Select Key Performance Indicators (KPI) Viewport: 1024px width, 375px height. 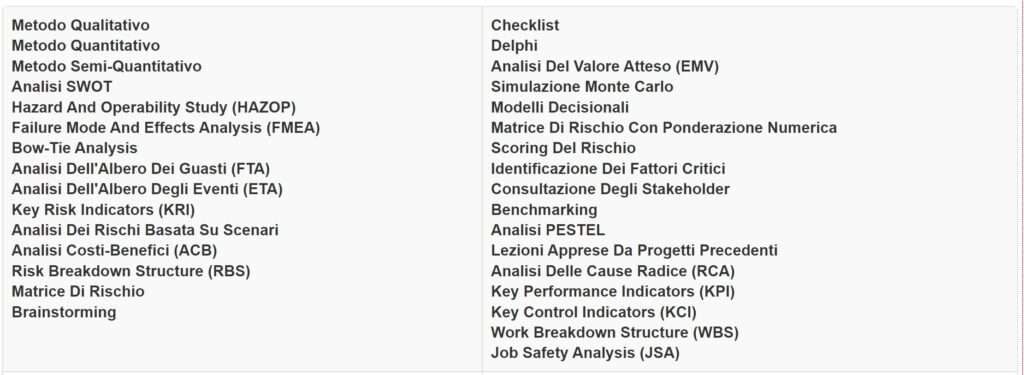click(x=613, y=291)
